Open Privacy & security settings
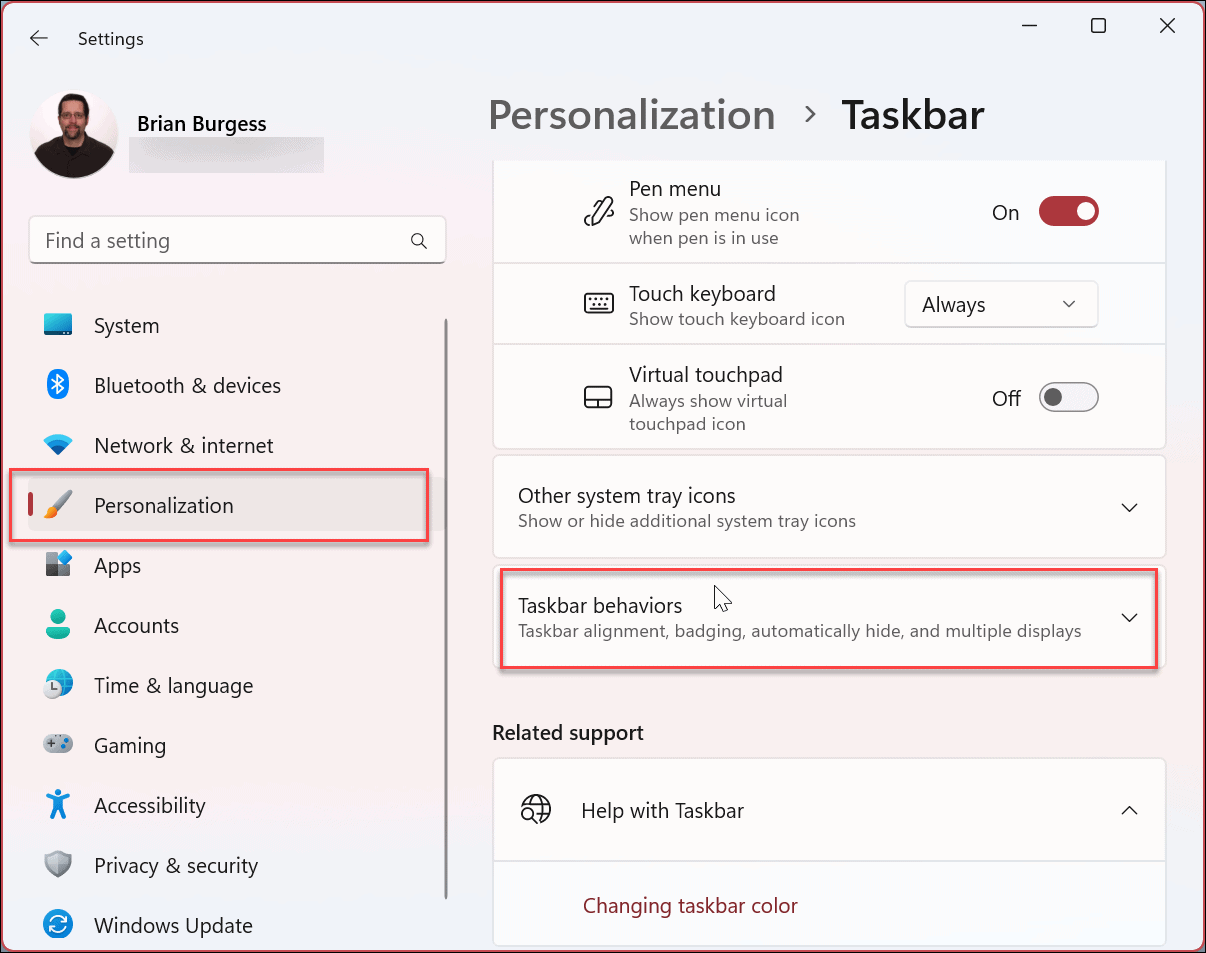Image resolution: width=1206 pixels, height=953 pixels. (x=58, y=865)
